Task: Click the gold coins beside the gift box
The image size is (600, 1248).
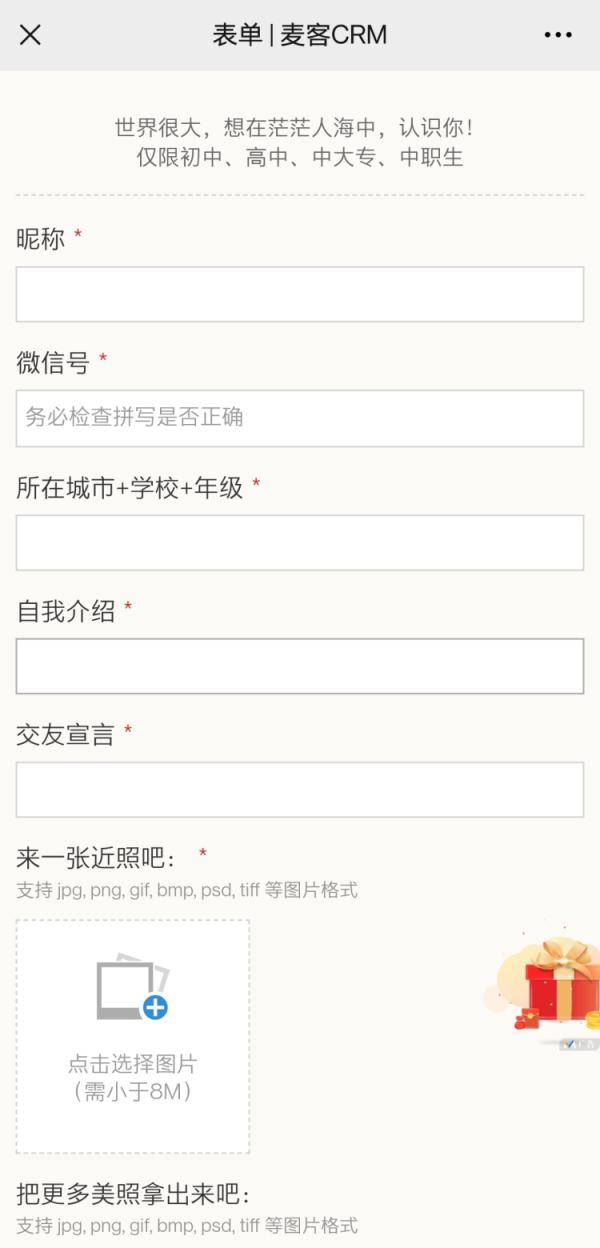Action: 592,1020
